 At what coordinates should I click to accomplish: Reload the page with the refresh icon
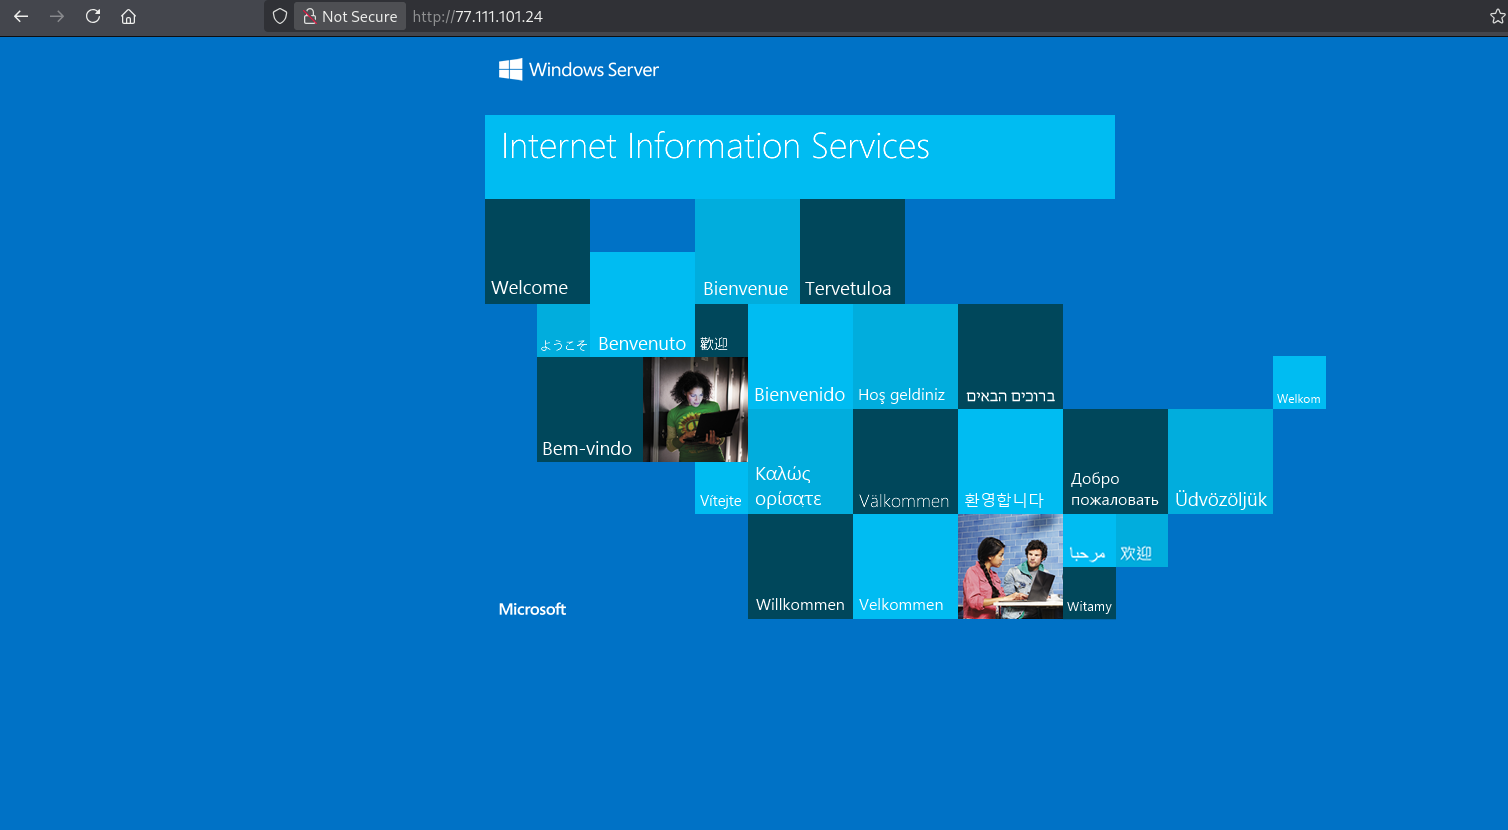pos(93,16)
